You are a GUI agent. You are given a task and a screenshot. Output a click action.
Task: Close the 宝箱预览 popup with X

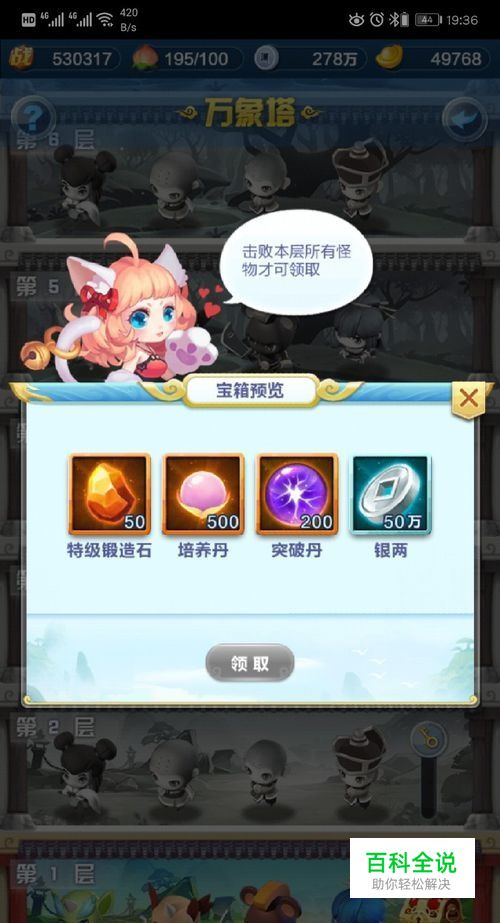[x=469, y=399]
